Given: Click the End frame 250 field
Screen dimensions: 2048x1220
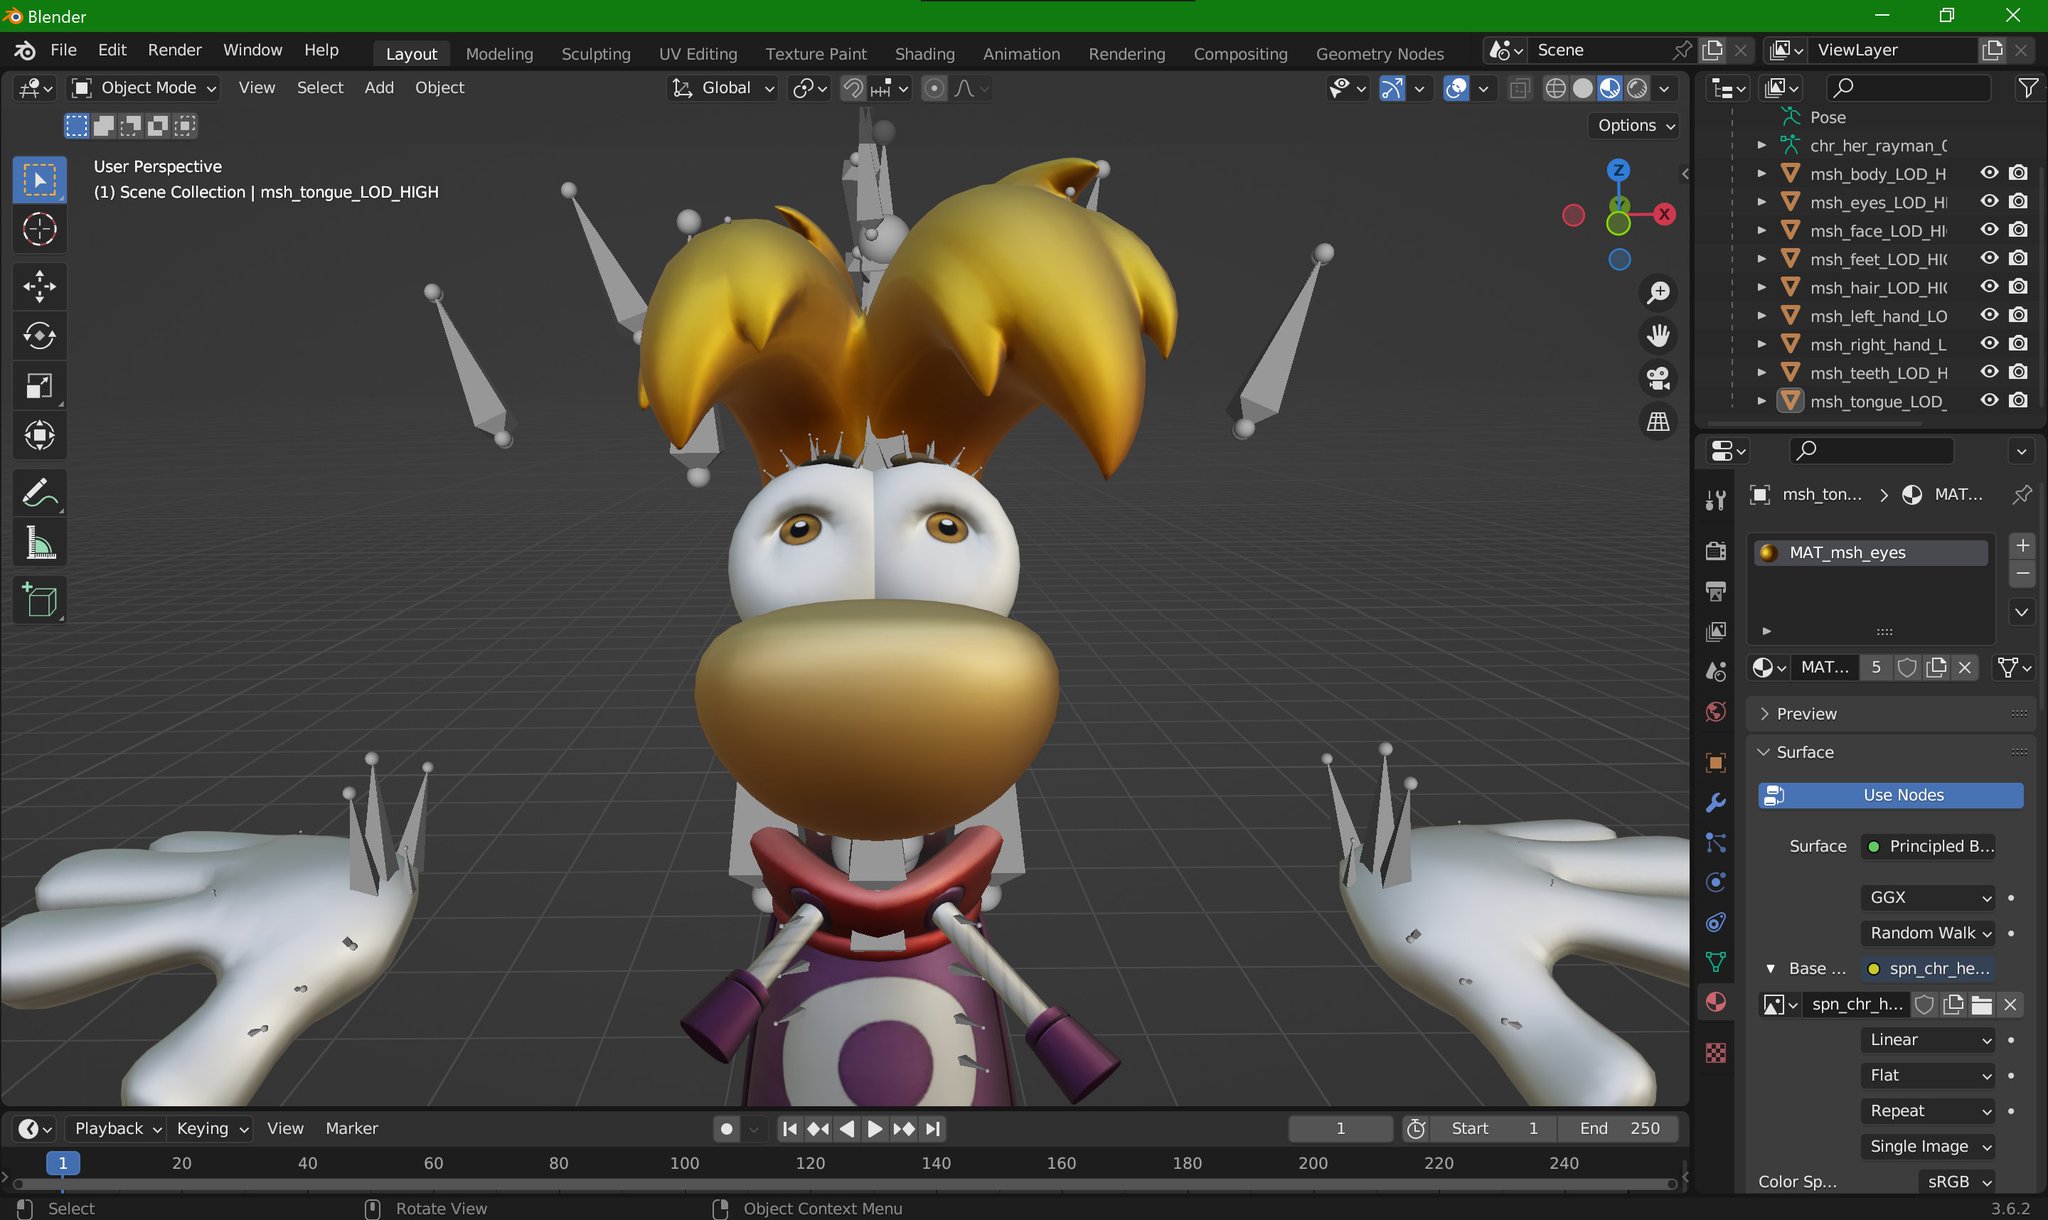Looking at the screenshot, I should (1619, 1128).
